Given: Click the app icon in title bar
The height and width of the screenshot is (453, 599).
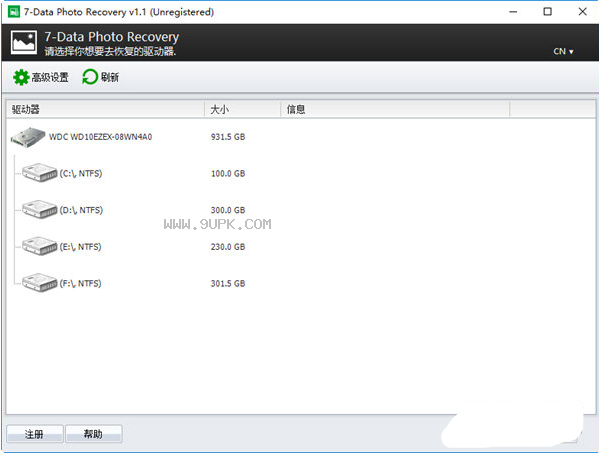Looking at the screenshot, I should [14, 12].
